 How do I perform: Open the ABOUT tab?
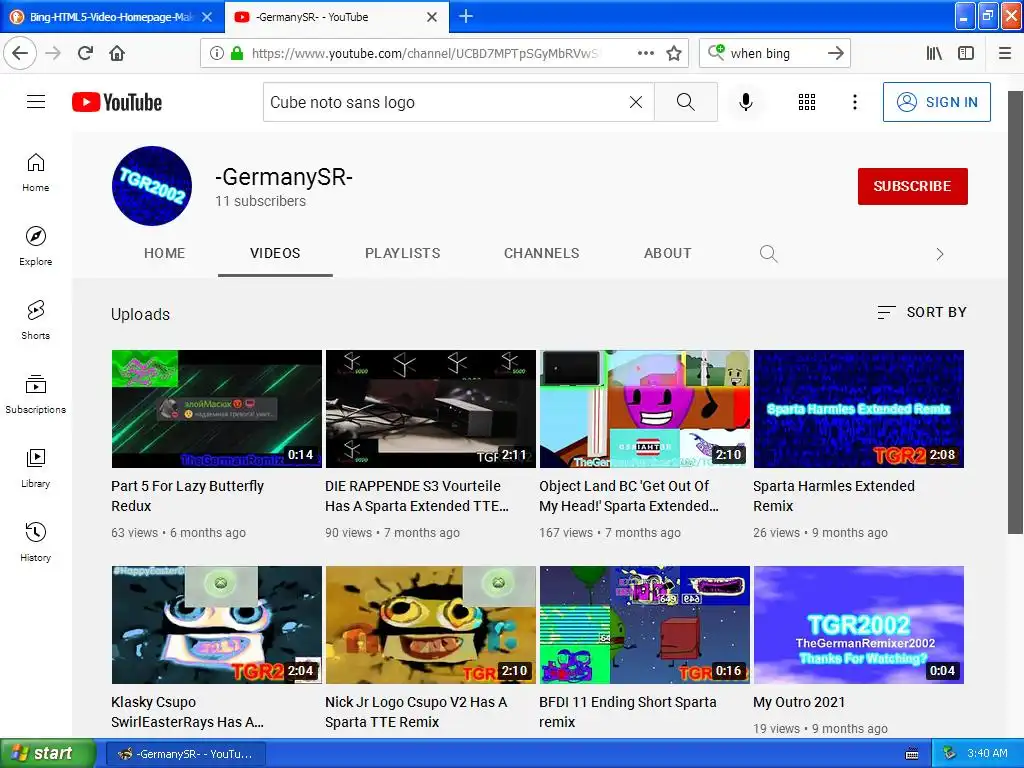click(x=667, y=253)
